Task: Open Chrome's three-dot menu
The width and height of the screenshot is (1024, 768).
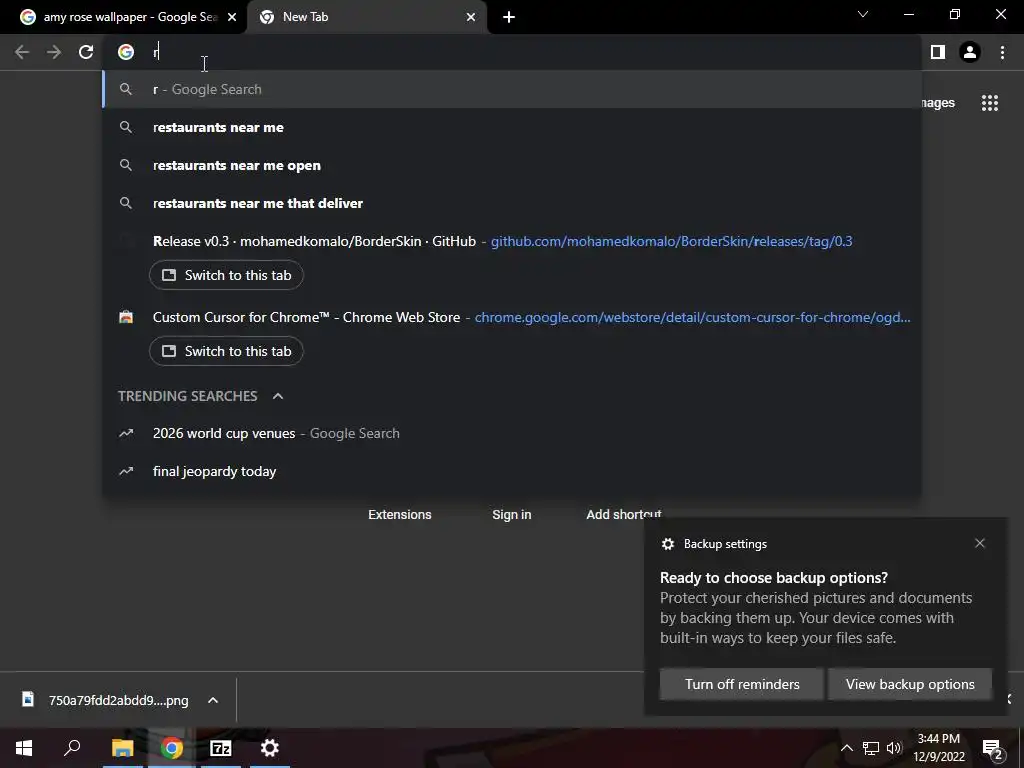Action: 1002,52
